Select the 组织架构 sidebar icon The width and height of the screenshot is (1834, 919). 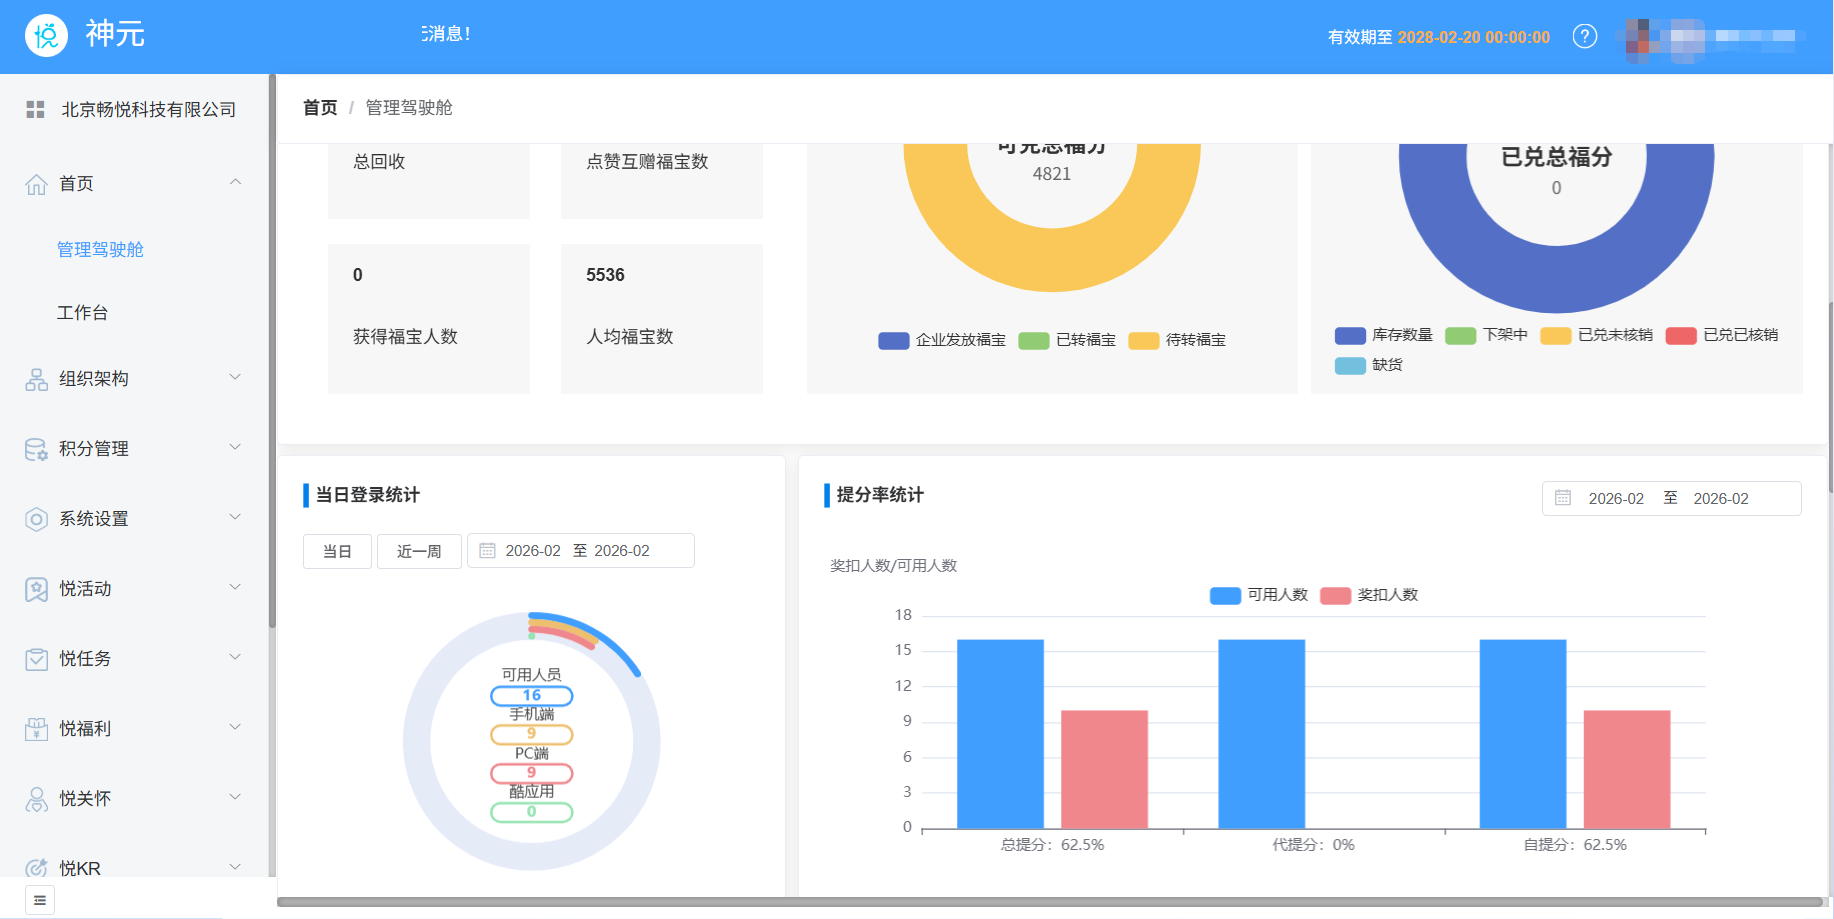(35, 378)
